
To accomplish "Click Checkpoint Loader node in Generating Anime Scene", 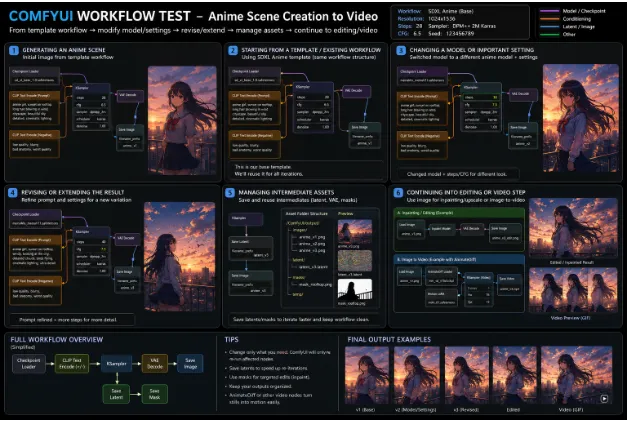I will tap(34, 76).
